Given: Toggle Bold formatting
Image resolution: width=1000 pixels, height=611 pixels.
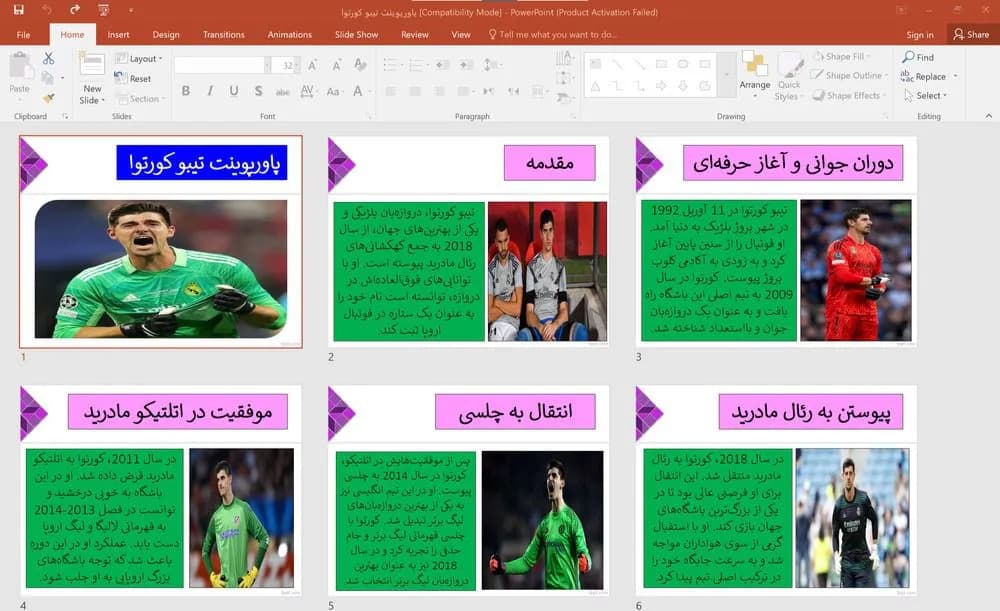Looking at the screenshot, I should [186, 91].
